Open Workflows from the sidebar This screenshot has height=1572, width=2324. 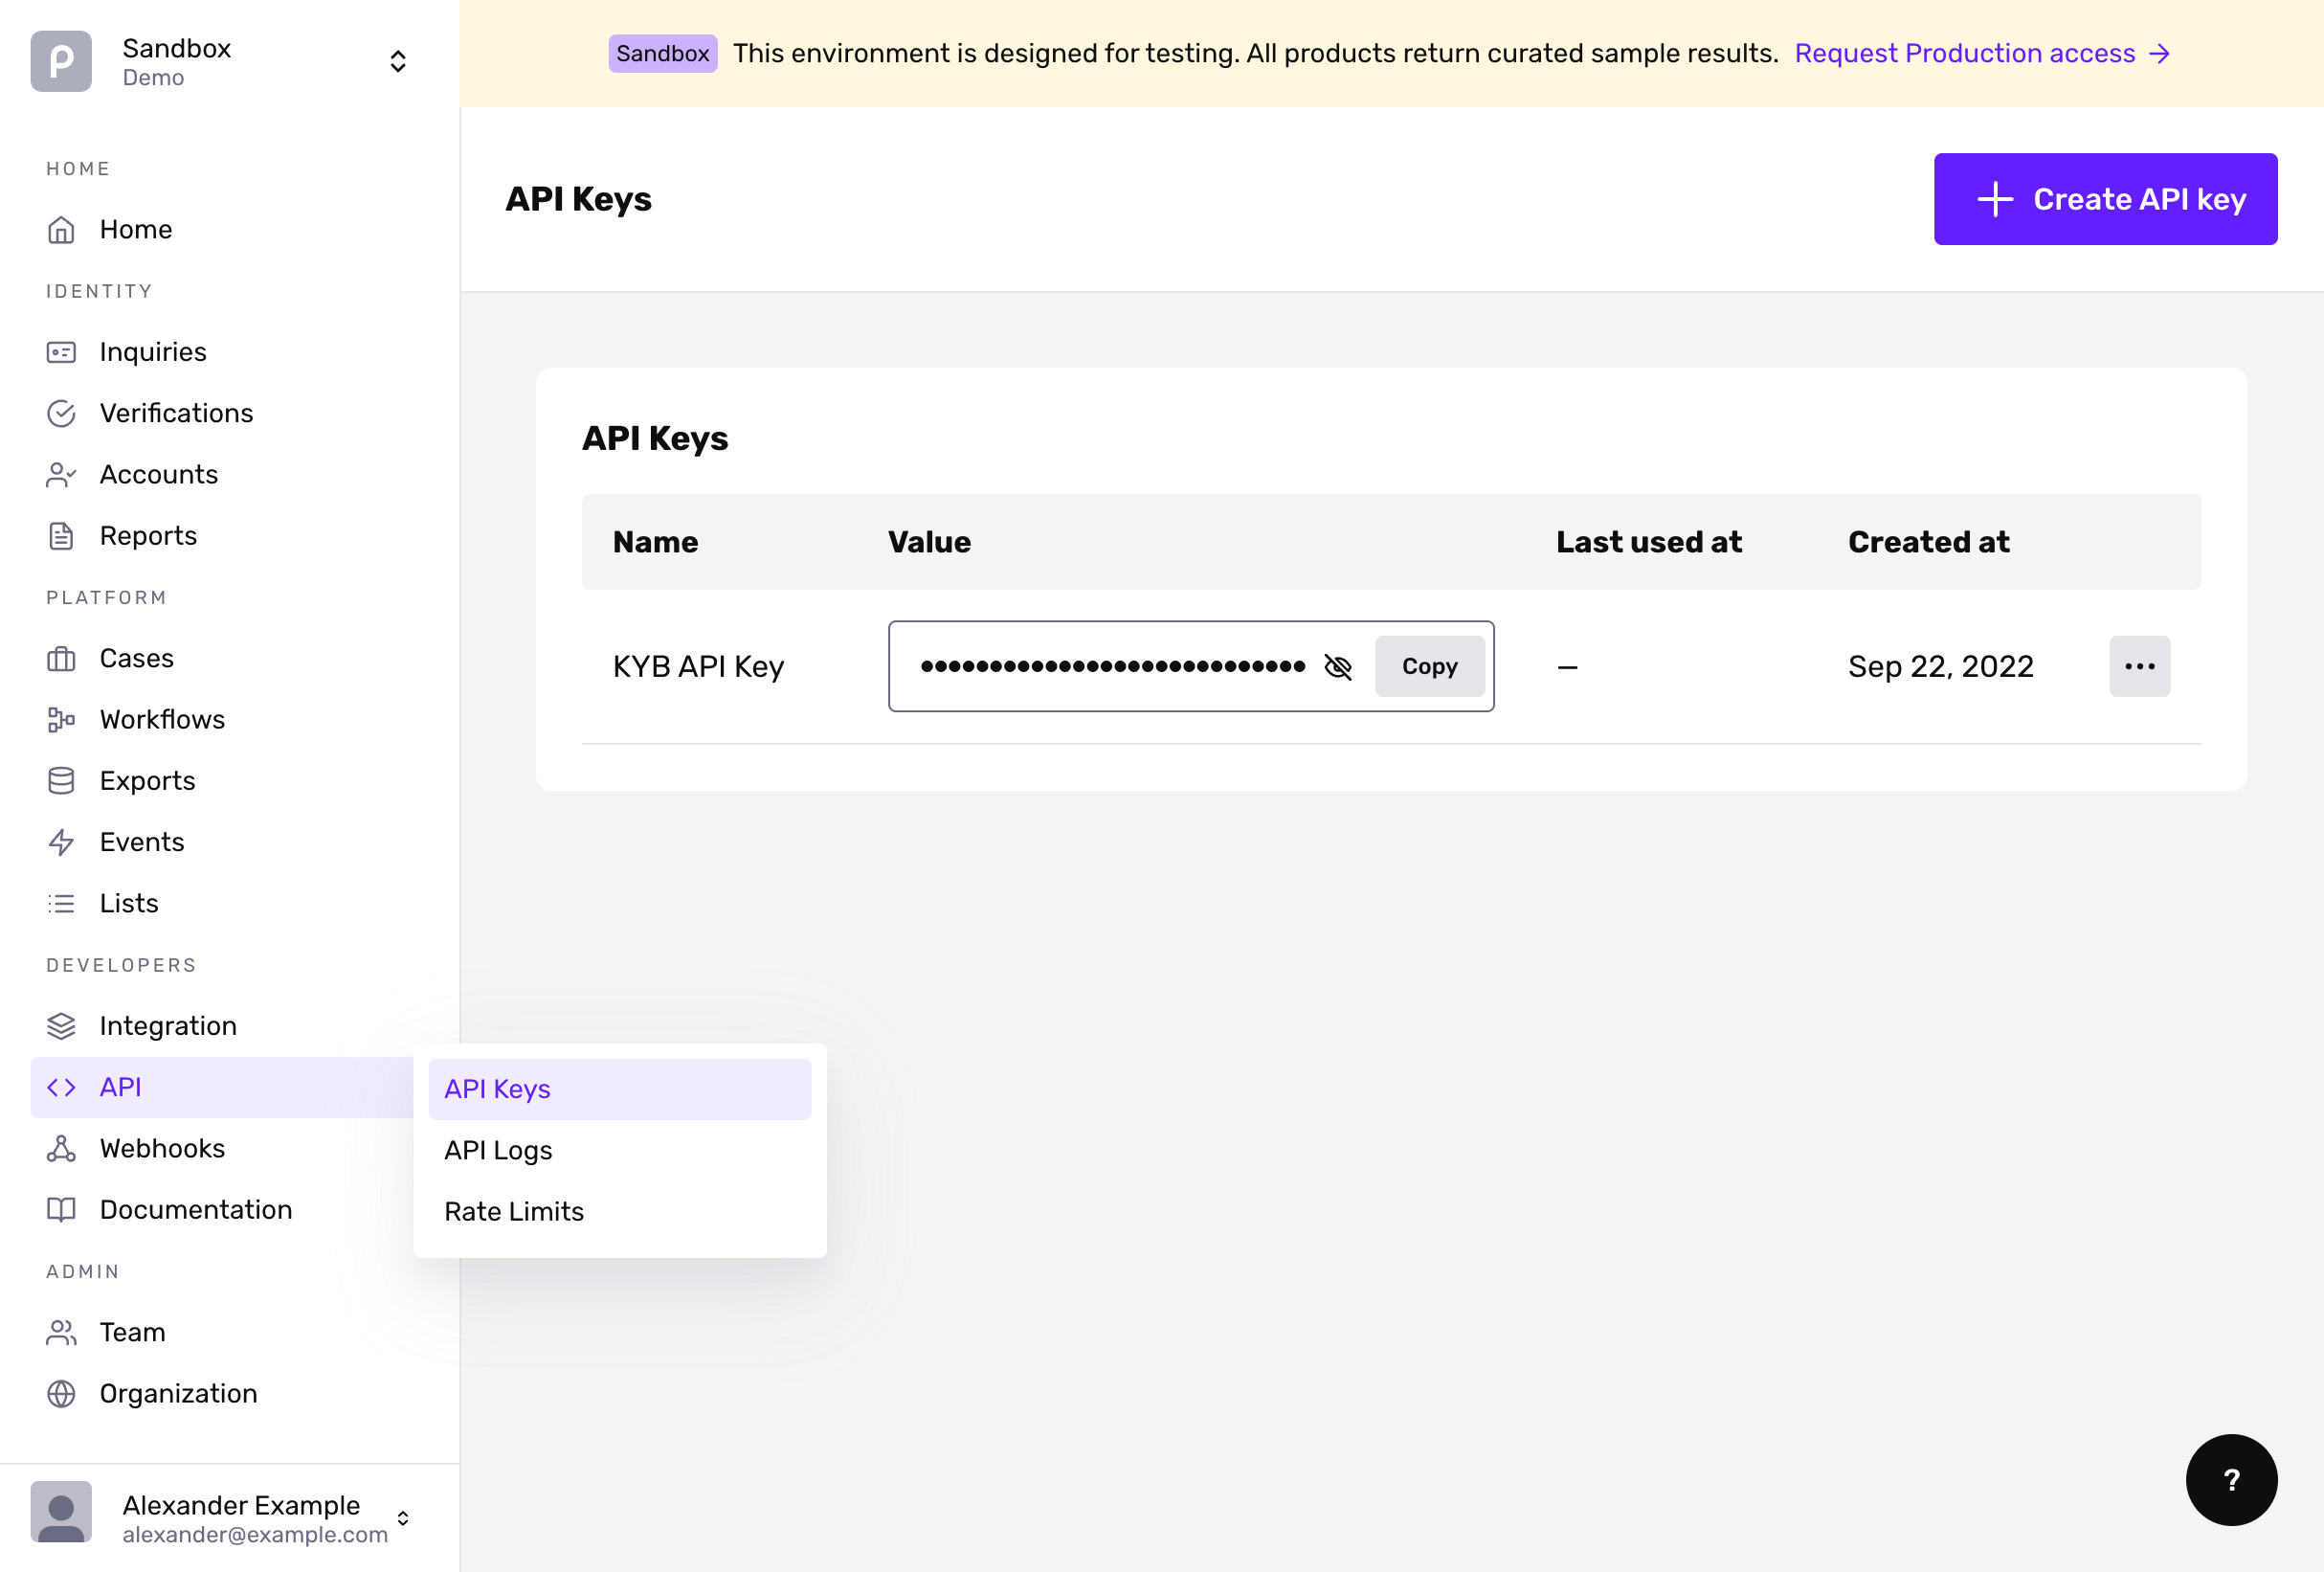click(162, 719)
